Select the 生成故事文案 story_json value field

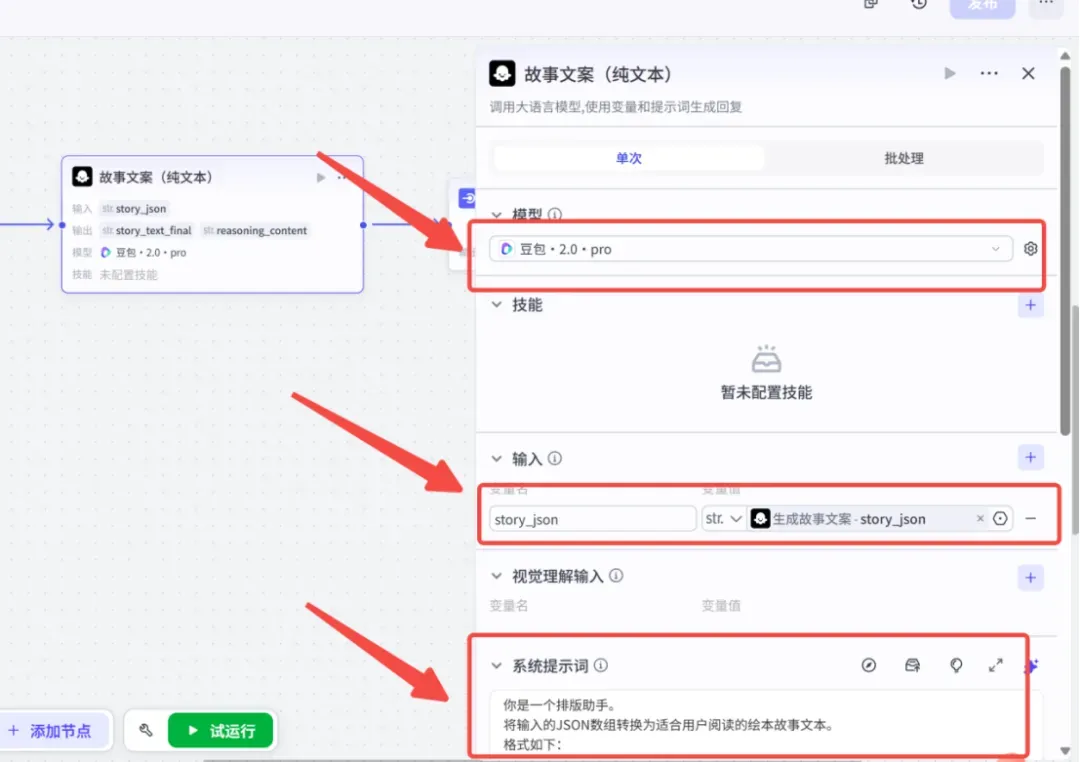pos(868,518)
